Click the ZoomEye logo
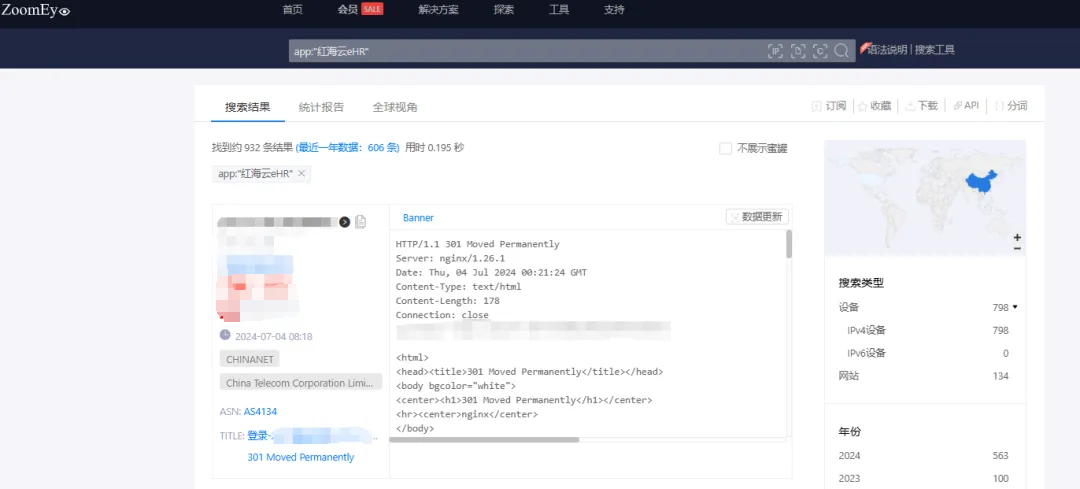Screen dimensions: 1080x489 click(36, 10)
